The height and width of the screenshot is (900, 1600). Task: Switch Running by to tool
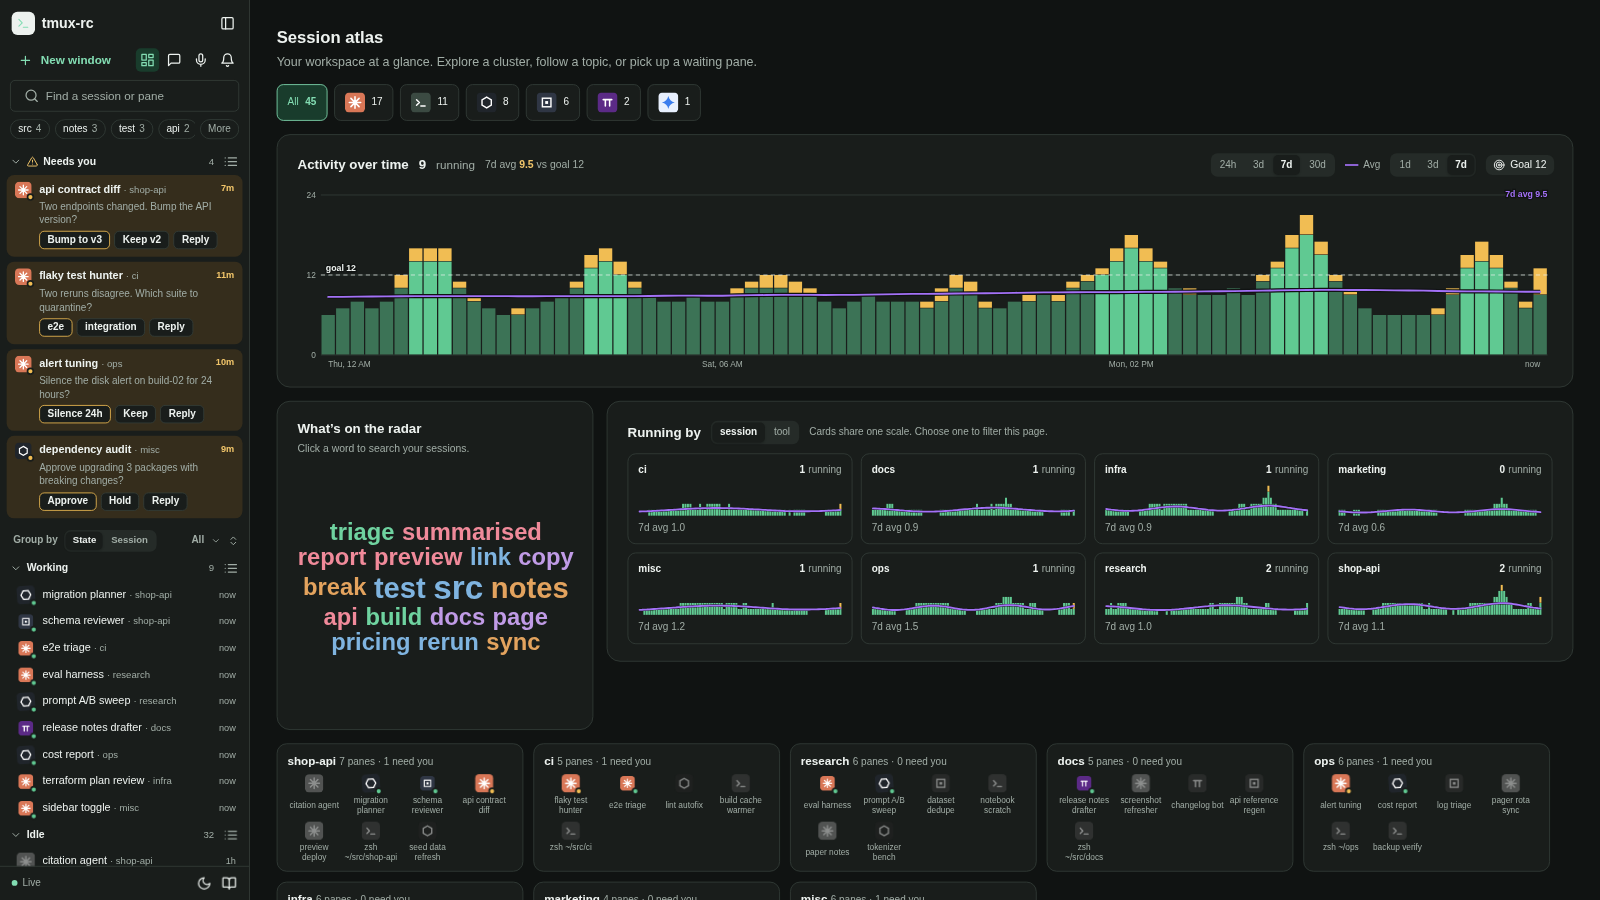(x=782, y=432)
